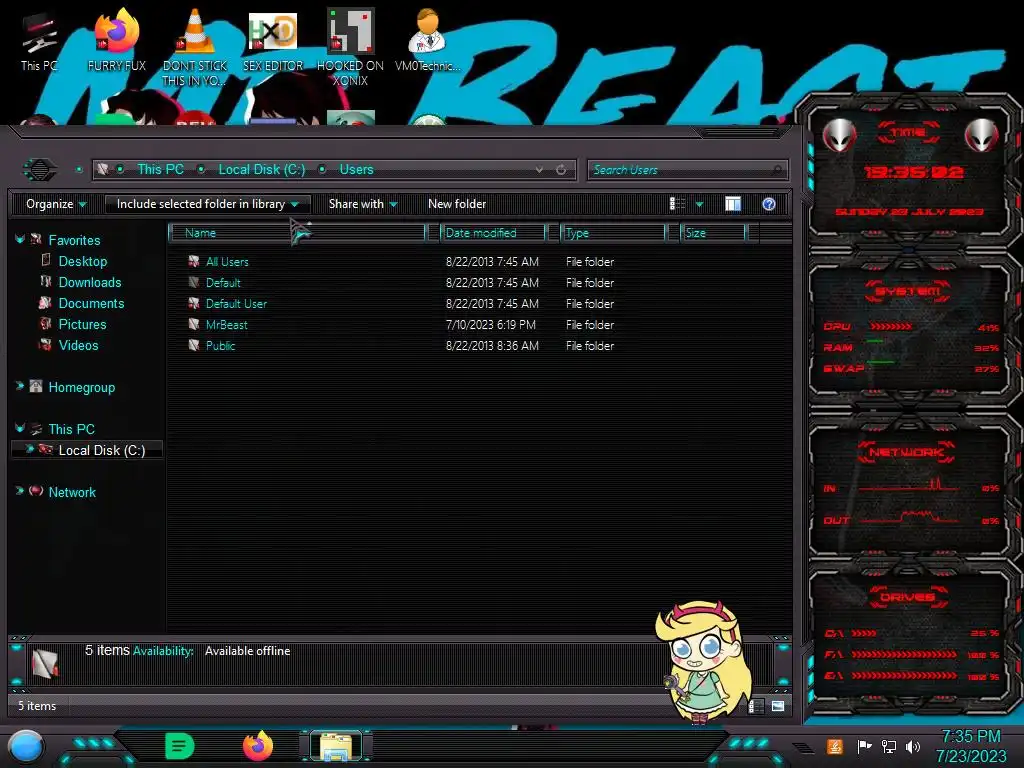Collapse the This PC tree node
This screenshot has width=1024, height=768.
20,428
